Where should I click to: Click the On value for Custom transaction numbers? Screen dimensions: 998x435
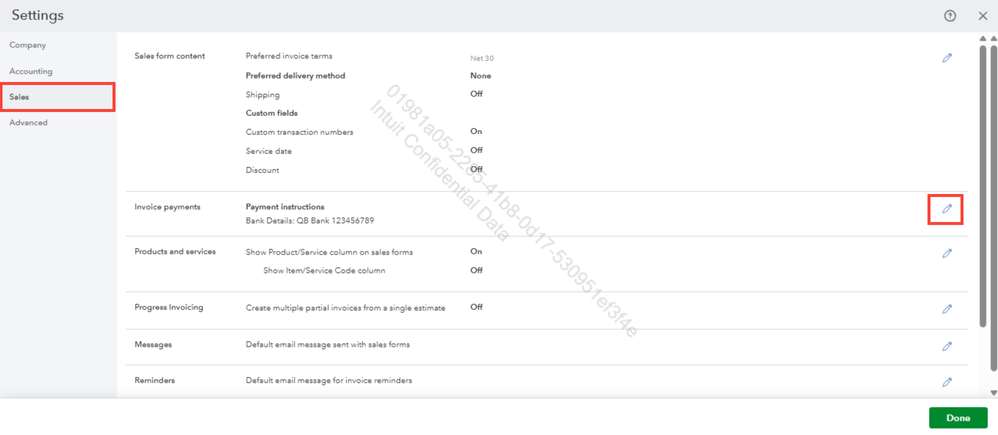[476, 131]
